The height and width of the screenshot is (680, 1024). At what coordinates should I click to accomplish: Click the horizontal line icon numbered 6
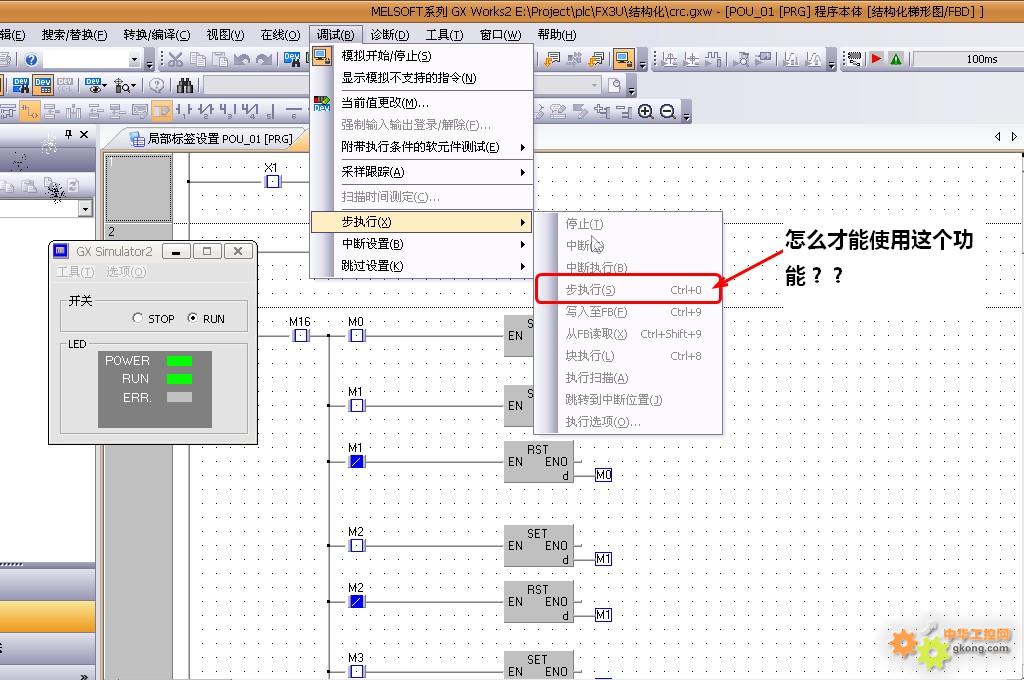click(x=295, y=112)
